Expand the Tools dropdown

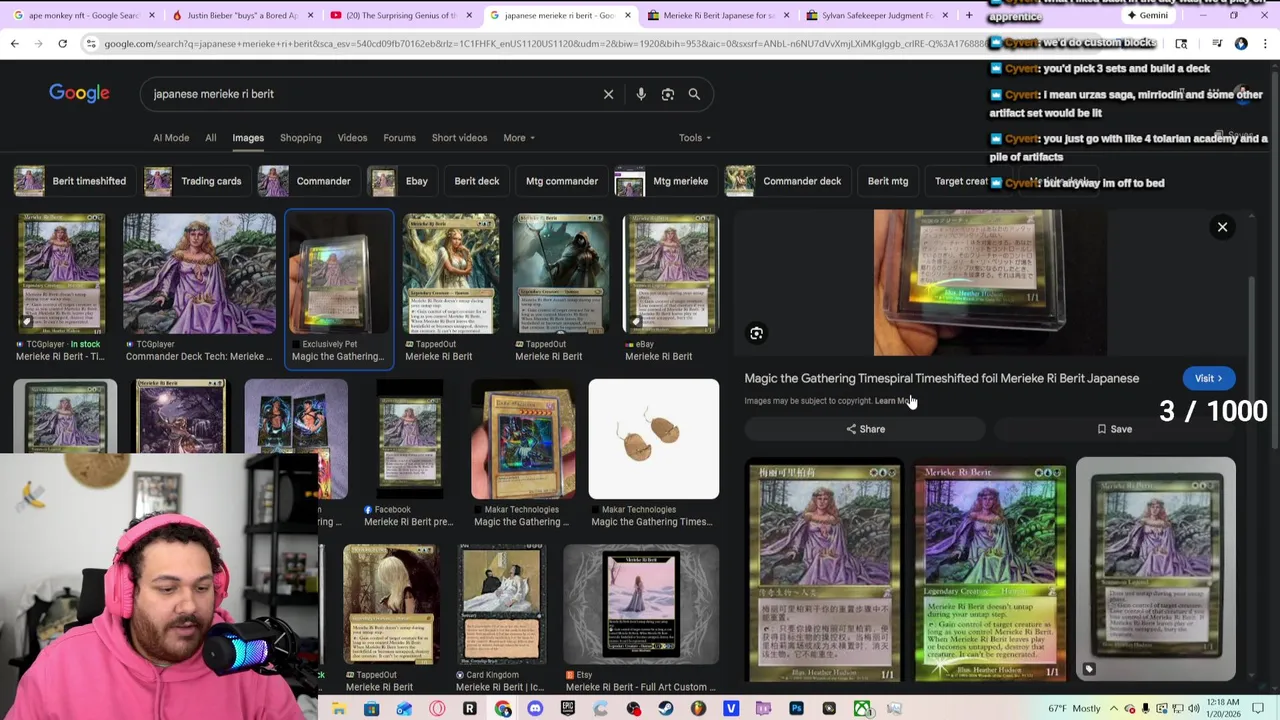tap(695, 138)
